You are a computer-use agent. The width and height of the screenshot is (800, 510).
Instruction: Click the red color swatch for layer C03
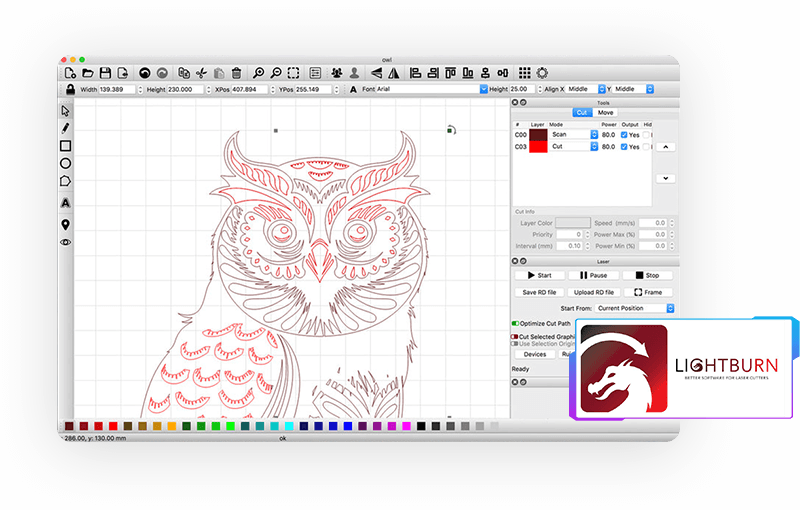click(538, 146)
